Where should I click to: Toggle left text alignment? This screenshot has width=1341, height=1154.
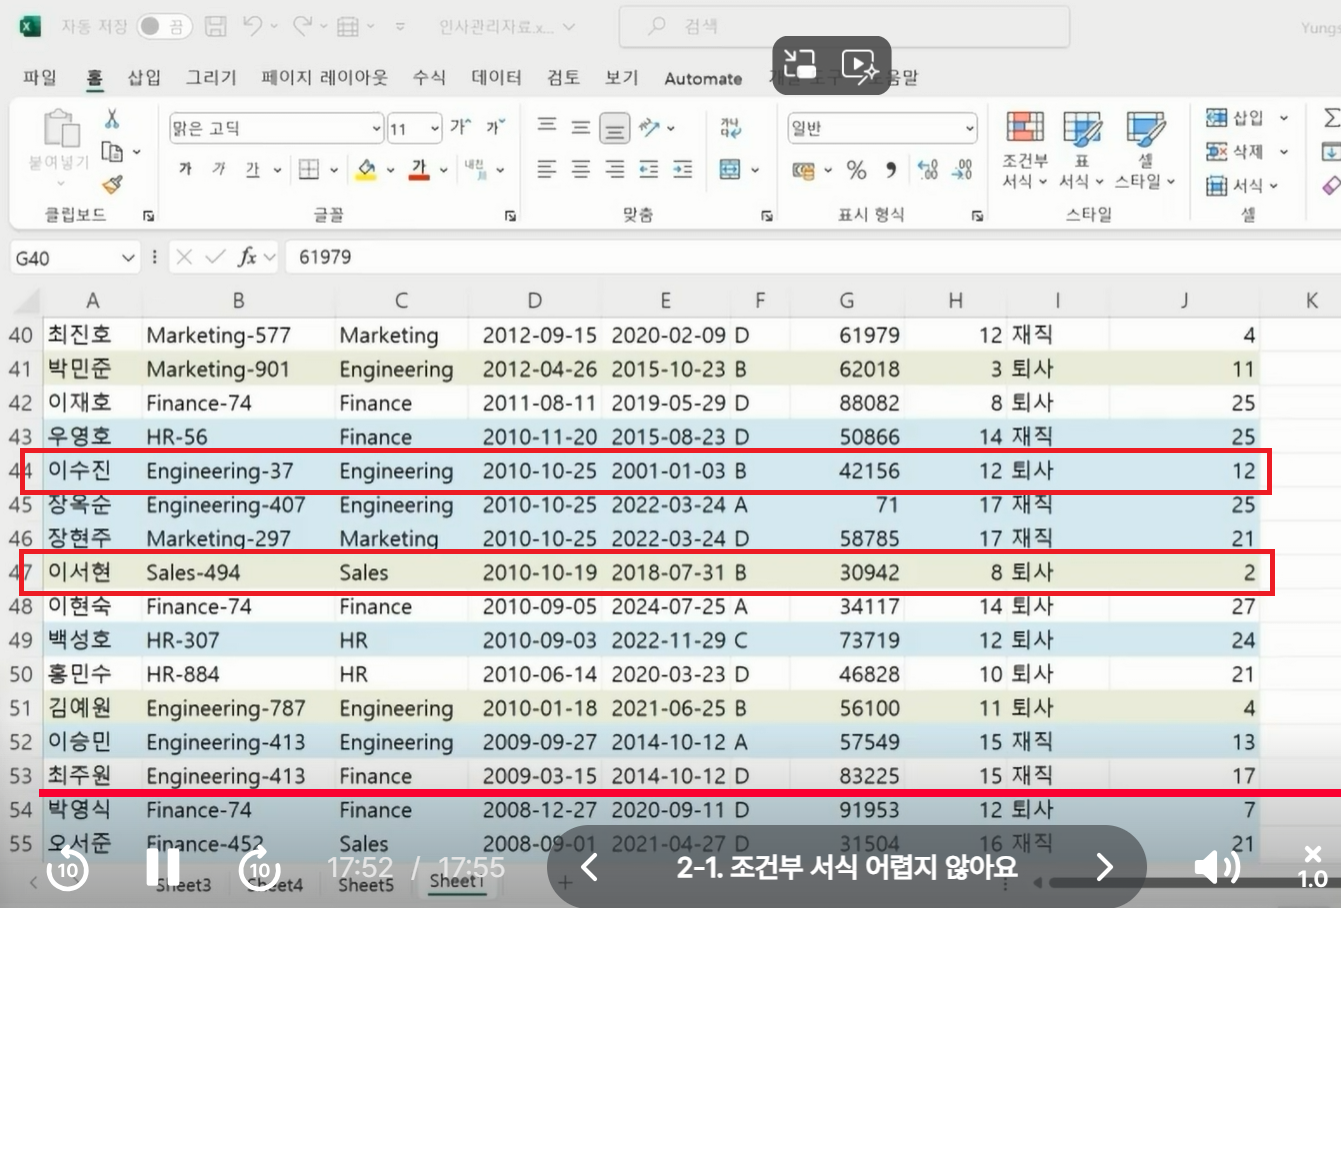(x=547, y=169)
